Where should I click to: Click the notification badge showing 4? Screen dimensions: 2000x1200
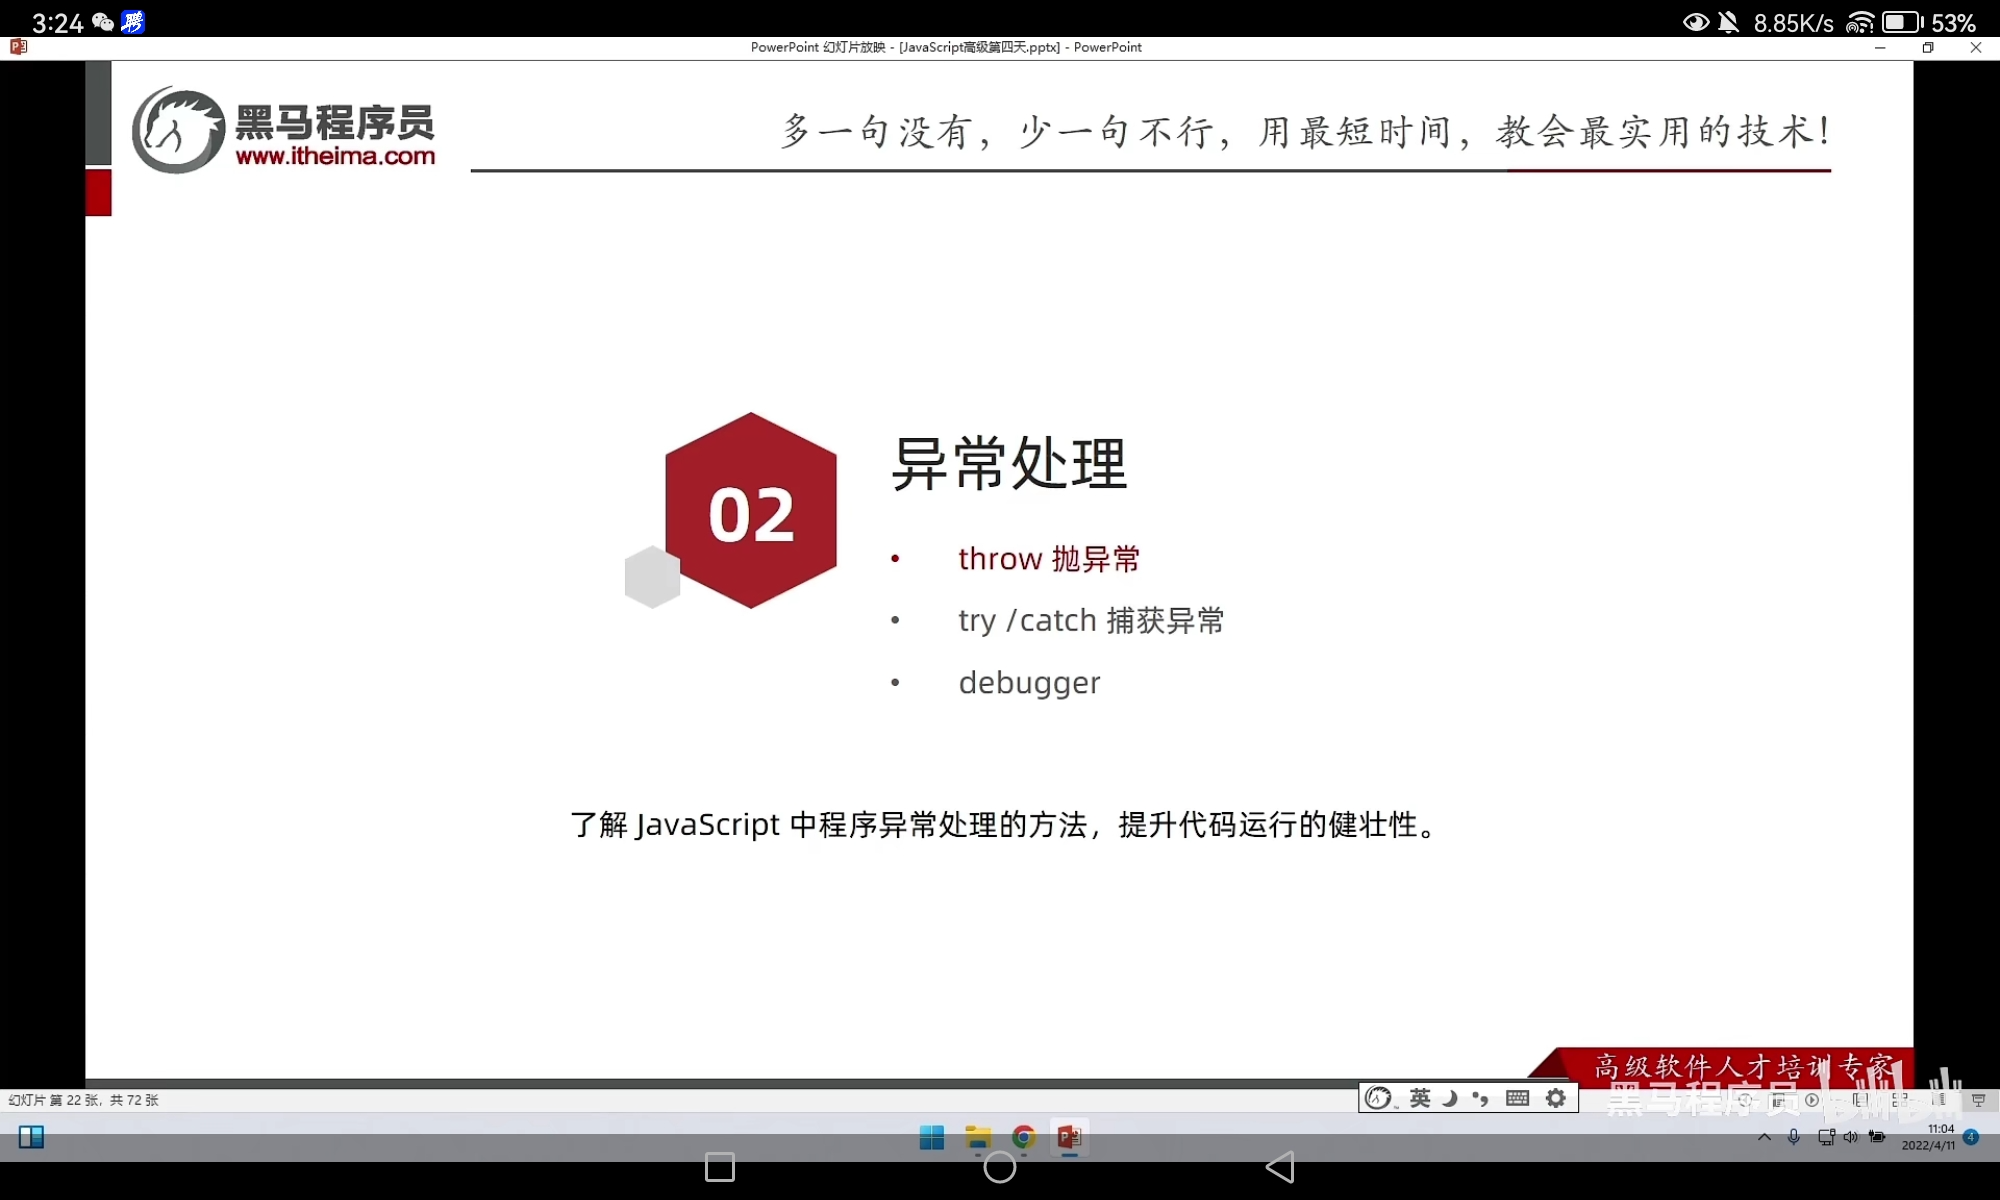1971,1137
